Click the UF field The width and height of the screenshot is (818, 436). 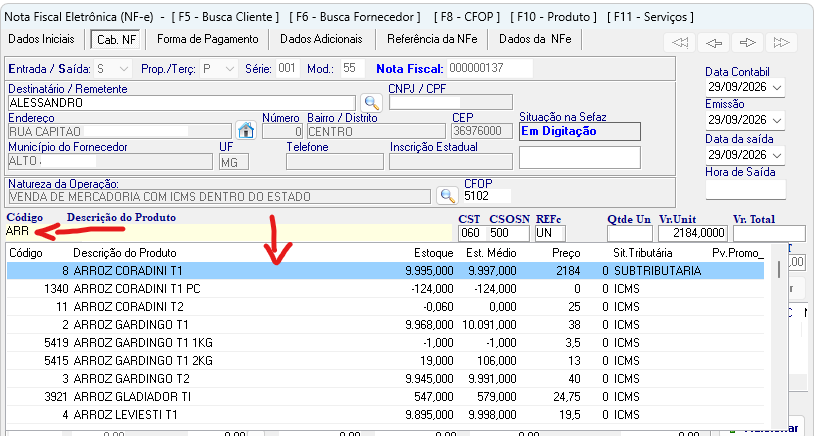[234, 162]
